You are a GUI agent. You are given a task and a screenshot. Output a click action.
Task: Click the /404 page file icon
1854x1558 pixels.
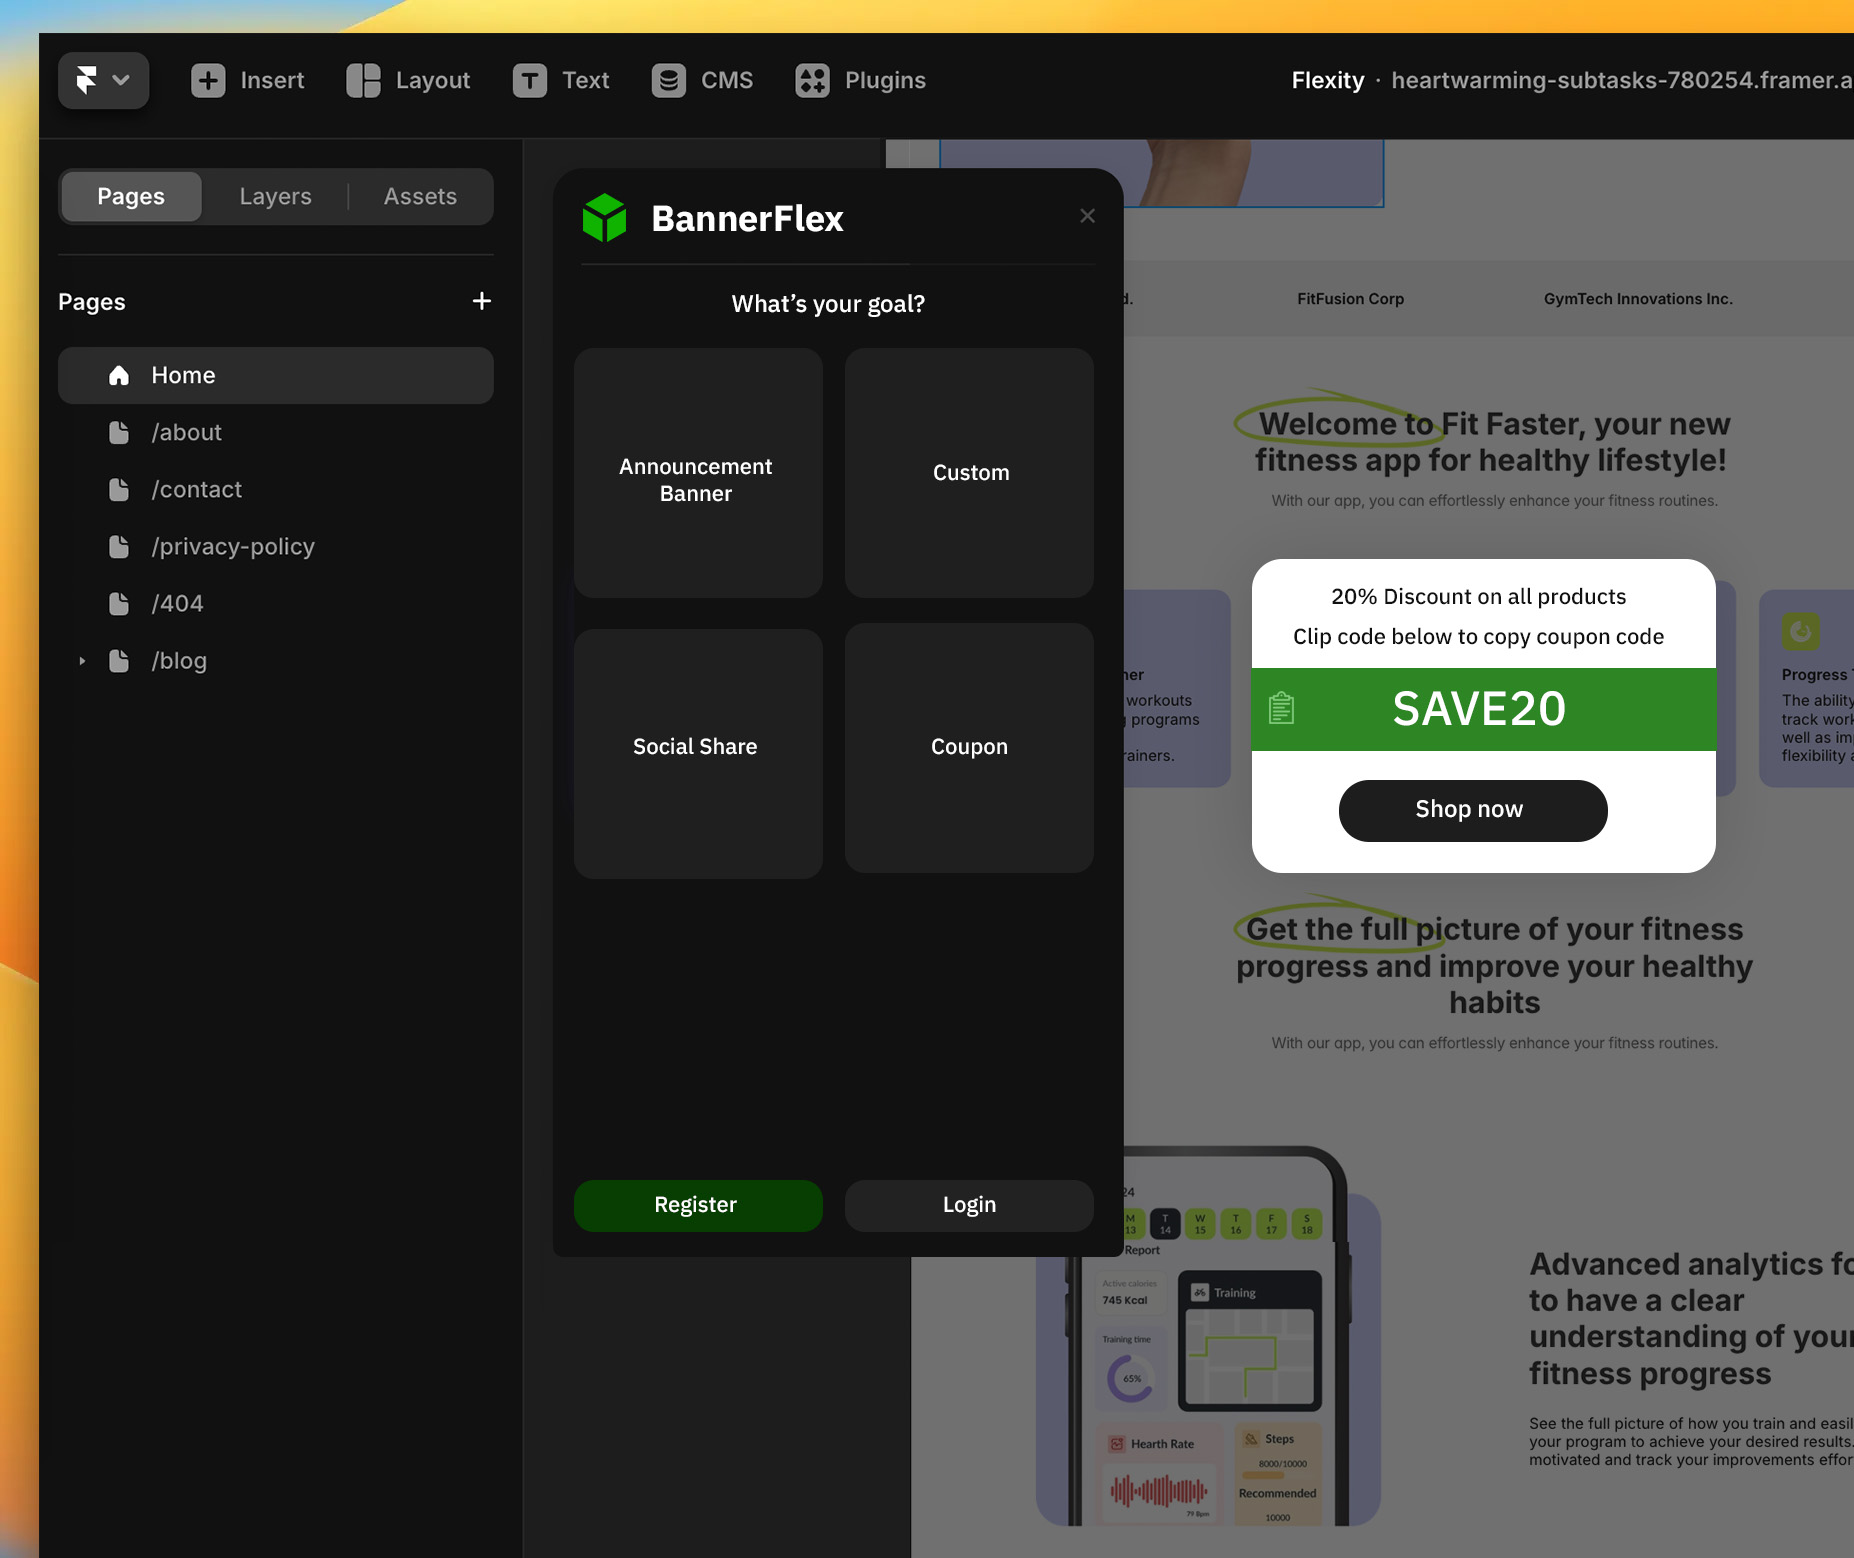point(119,603)
